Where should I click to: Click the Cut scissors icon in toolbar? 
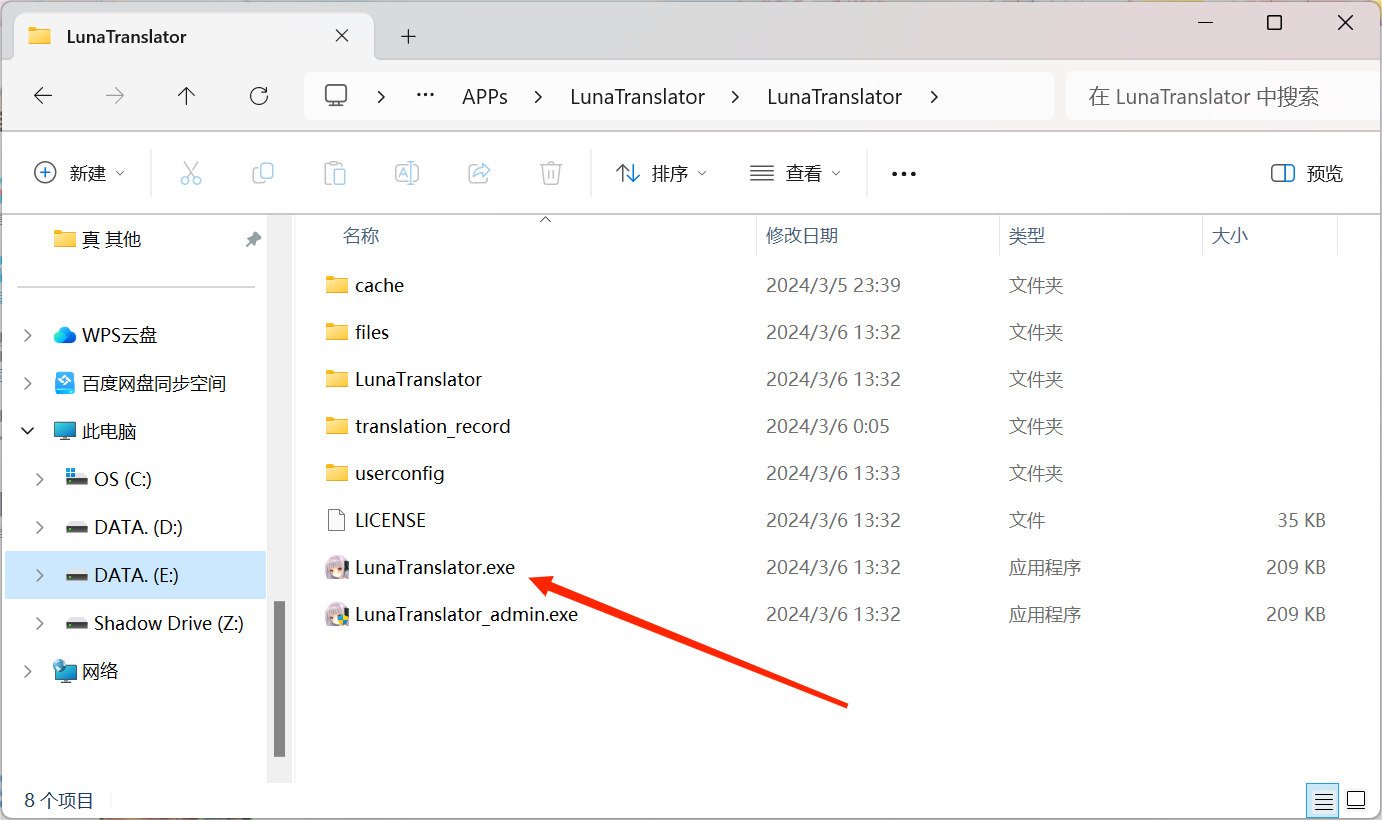point(191,173)
